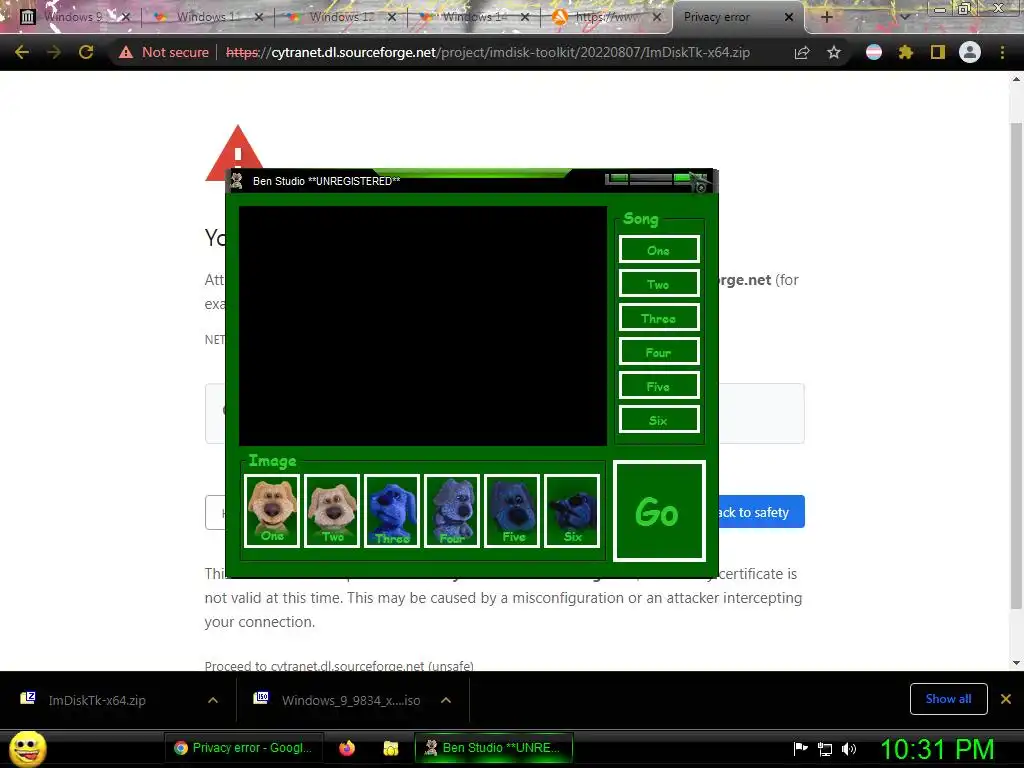Go back in the Chrome browser
1024x768 pixels.
pos(22,52)
